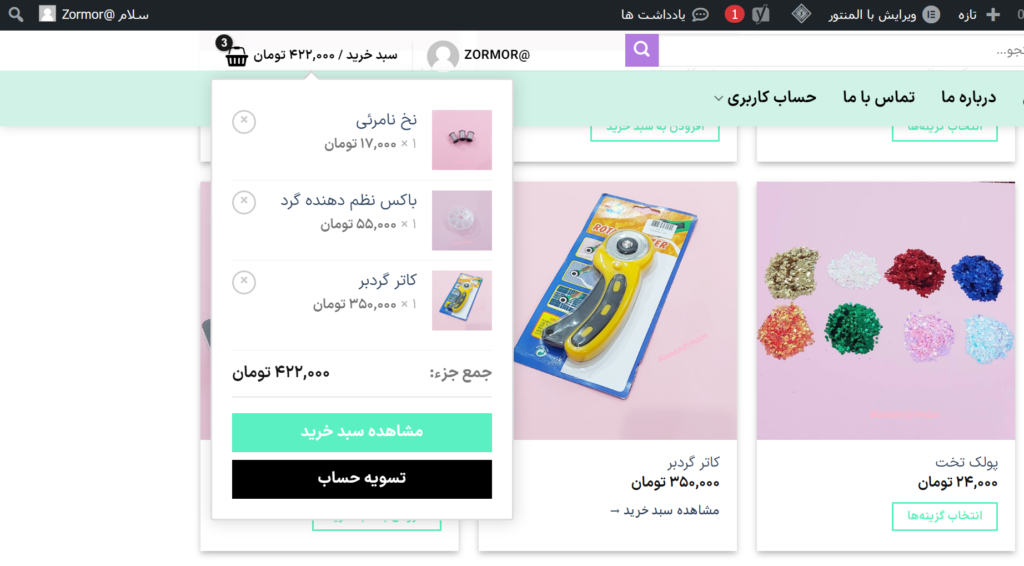1024x566 pixels.
Task: Remove باکس نظم دهنده گرد from cart
Action: pos(244,202)
